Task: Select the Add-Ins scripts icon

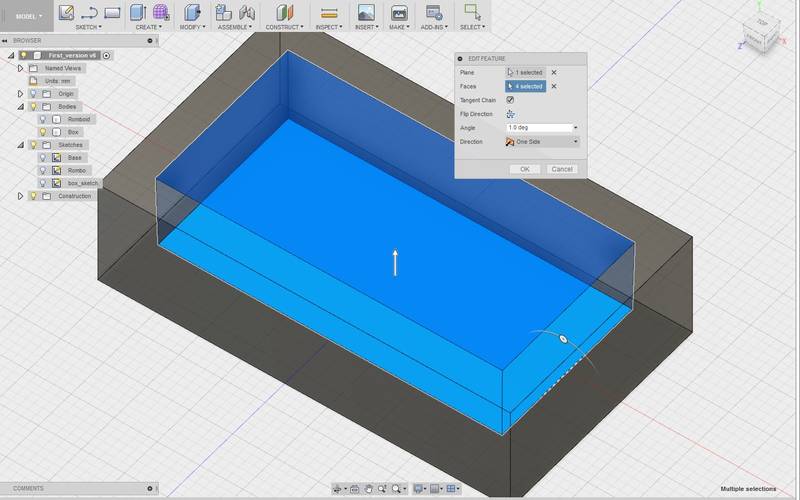Action: 434,12
